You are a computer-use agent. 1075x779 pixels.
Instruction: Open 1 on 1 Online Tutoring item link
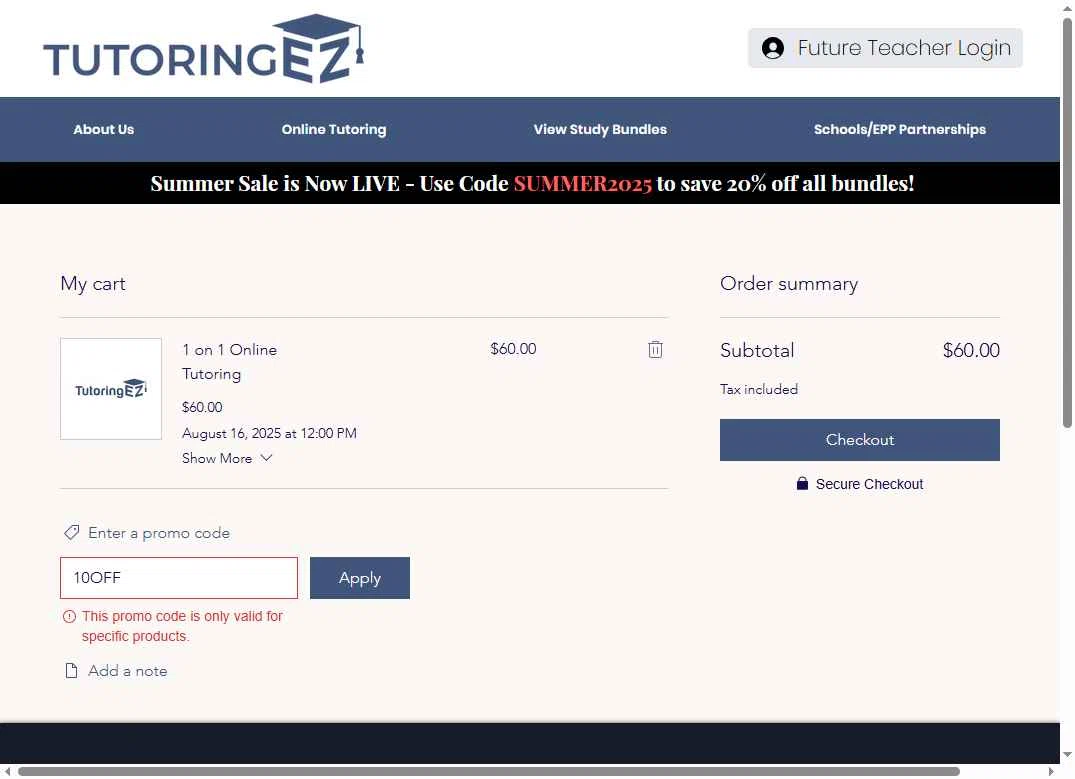pyautogui.click(x=230, y=361)
